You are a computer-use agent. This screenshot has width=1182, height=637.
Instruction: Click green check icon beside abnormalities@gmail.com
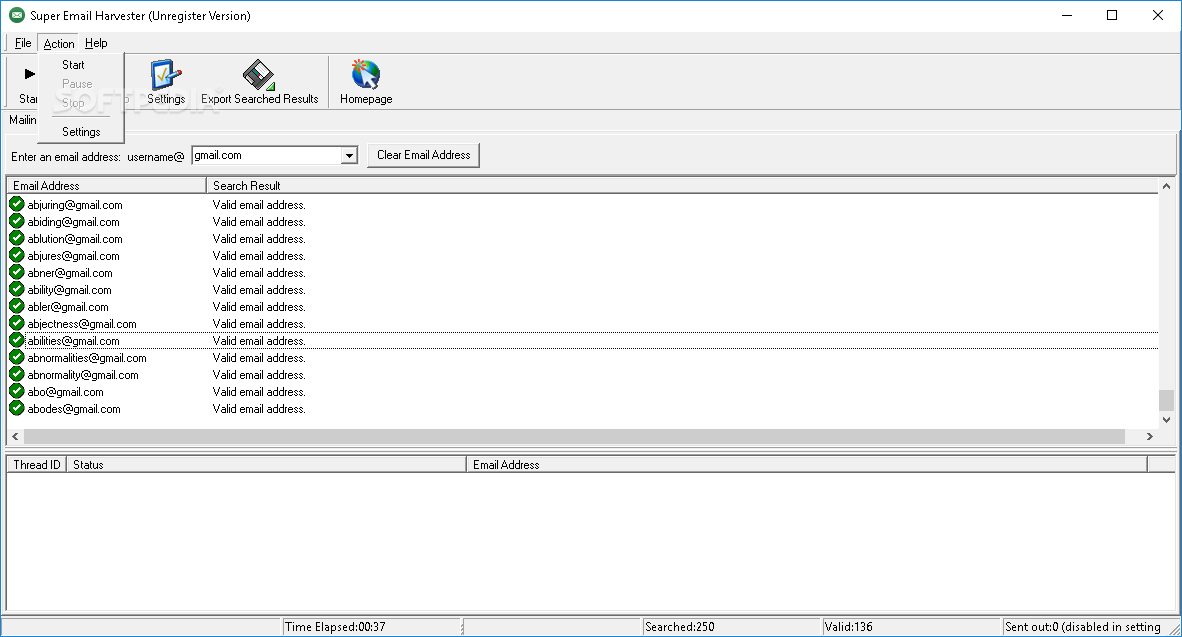coord(17,357)
